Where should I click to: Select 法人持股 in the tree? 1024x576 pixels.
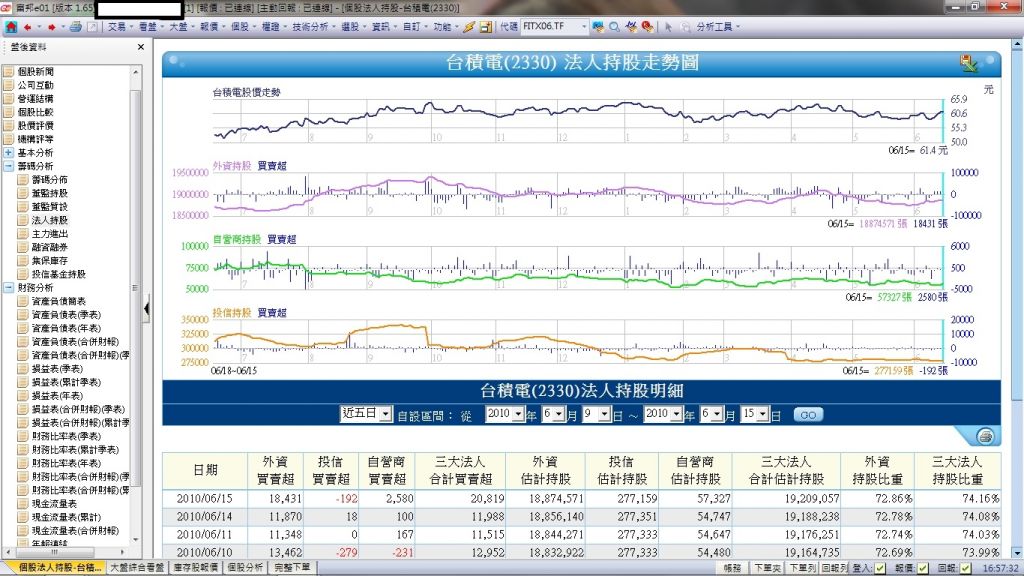pos(50,220)
